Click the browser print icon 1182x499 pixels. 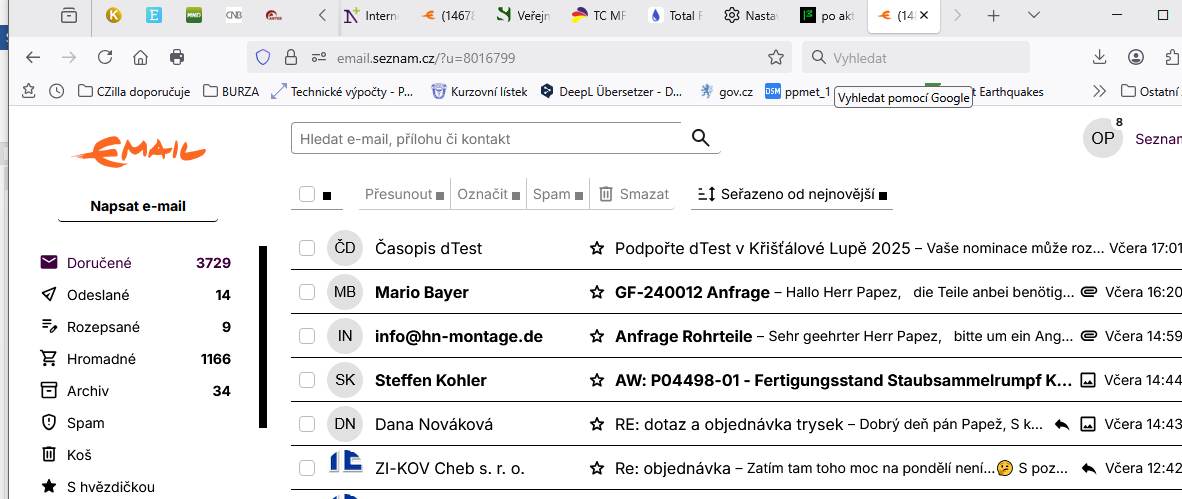tap(177, 57)
